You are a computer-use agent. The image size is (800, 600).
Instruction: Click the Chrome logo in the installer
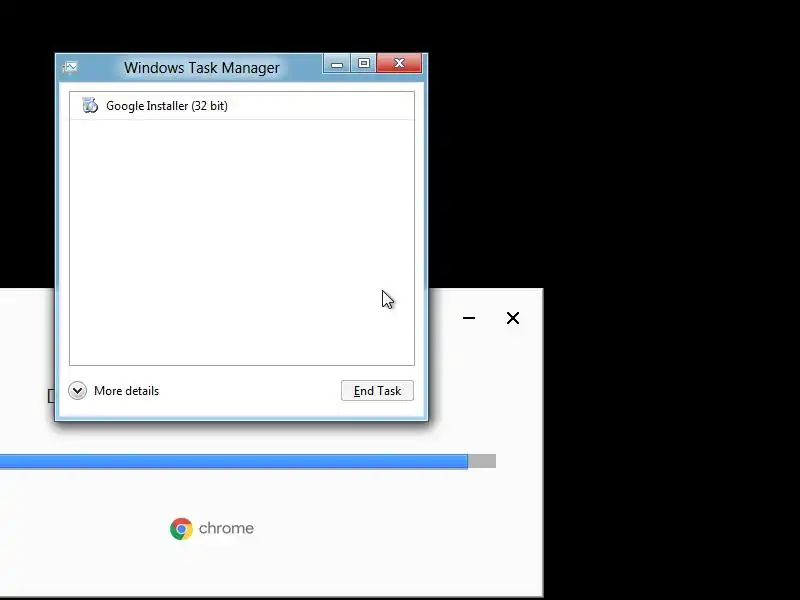coord(181,529)
